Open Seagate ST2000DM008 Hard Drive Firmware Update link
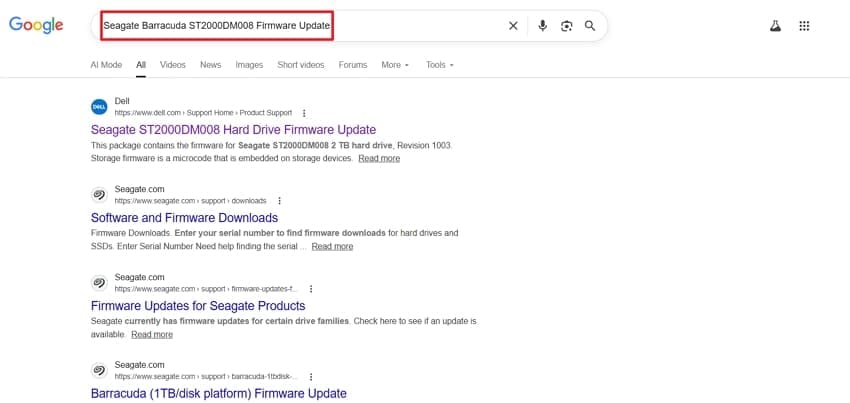The height and width of the screenshot is (403, 850). pyautogui.click(x=233, y=130)
